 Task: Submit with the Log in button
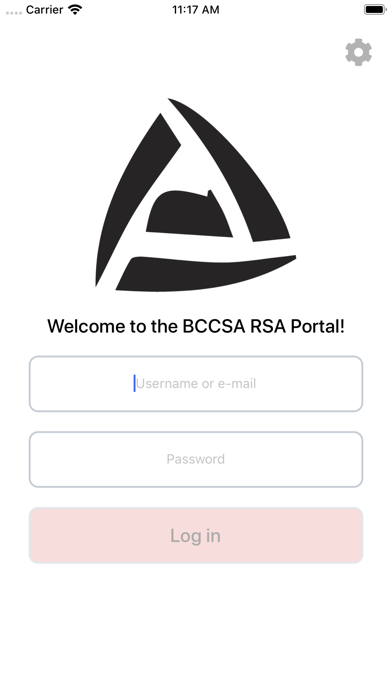[196, 535]
